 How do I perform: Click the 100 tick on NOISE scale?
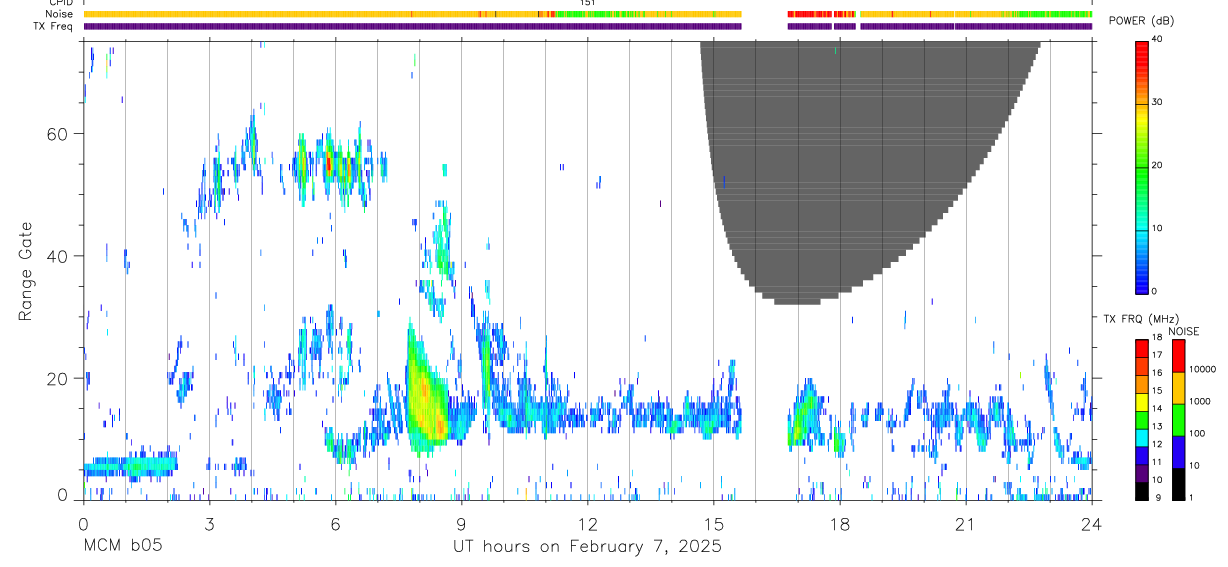[x=1198, y=433]
